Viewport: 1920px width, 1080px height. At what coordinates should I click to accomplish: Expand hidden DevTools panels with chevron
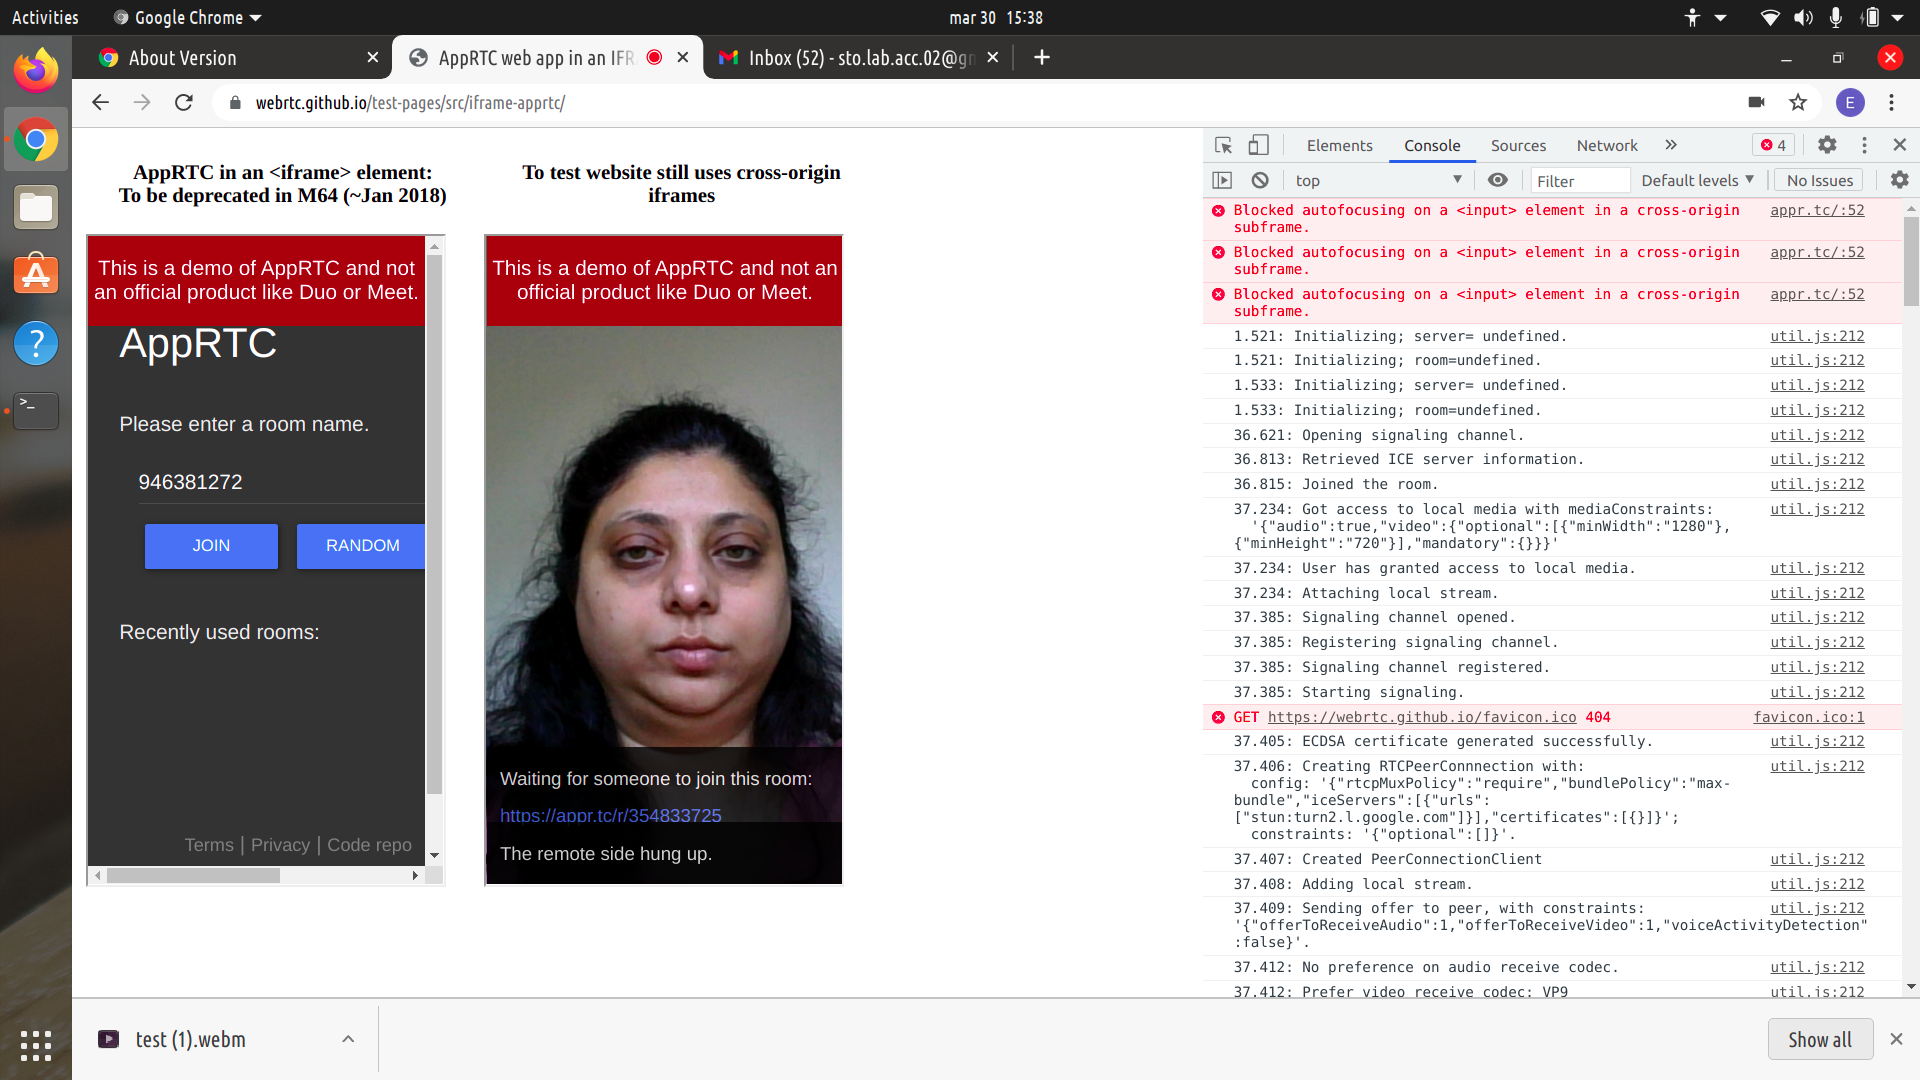[x=1670, y=145]
